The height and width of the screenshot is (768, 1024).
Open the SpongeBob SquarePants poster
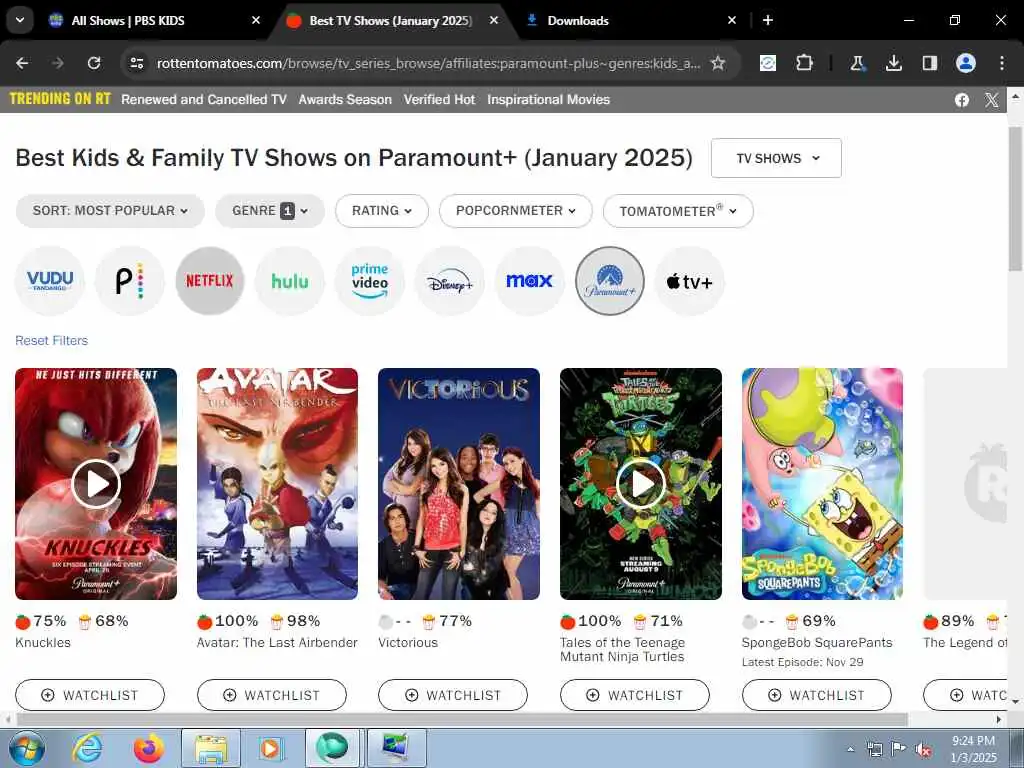click(x=822, y=484)
